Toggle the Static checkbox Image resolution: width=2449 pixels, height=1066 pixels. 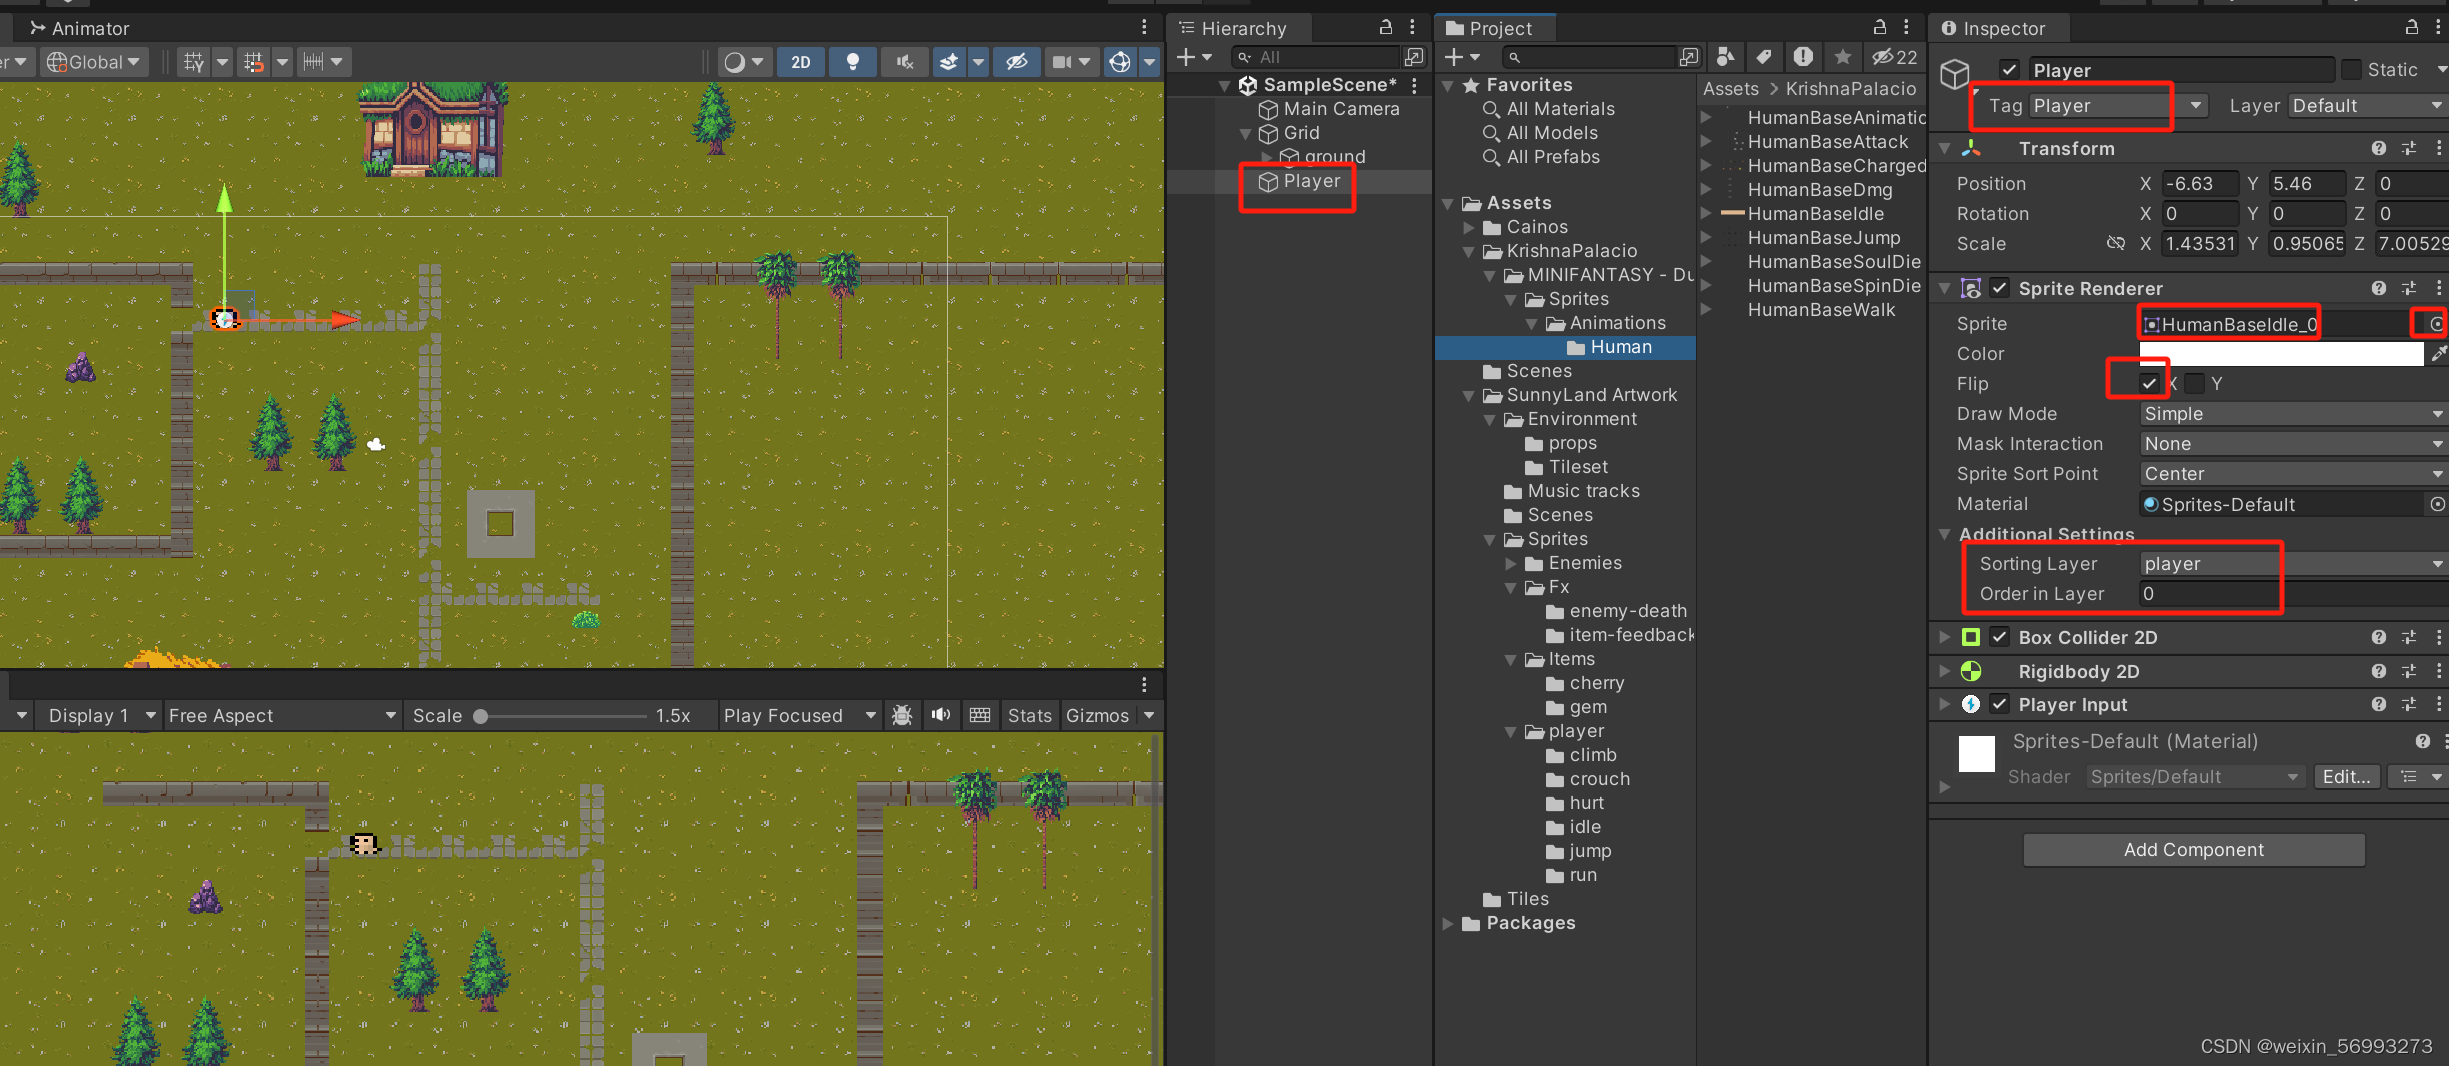[x=2351, y=70]
